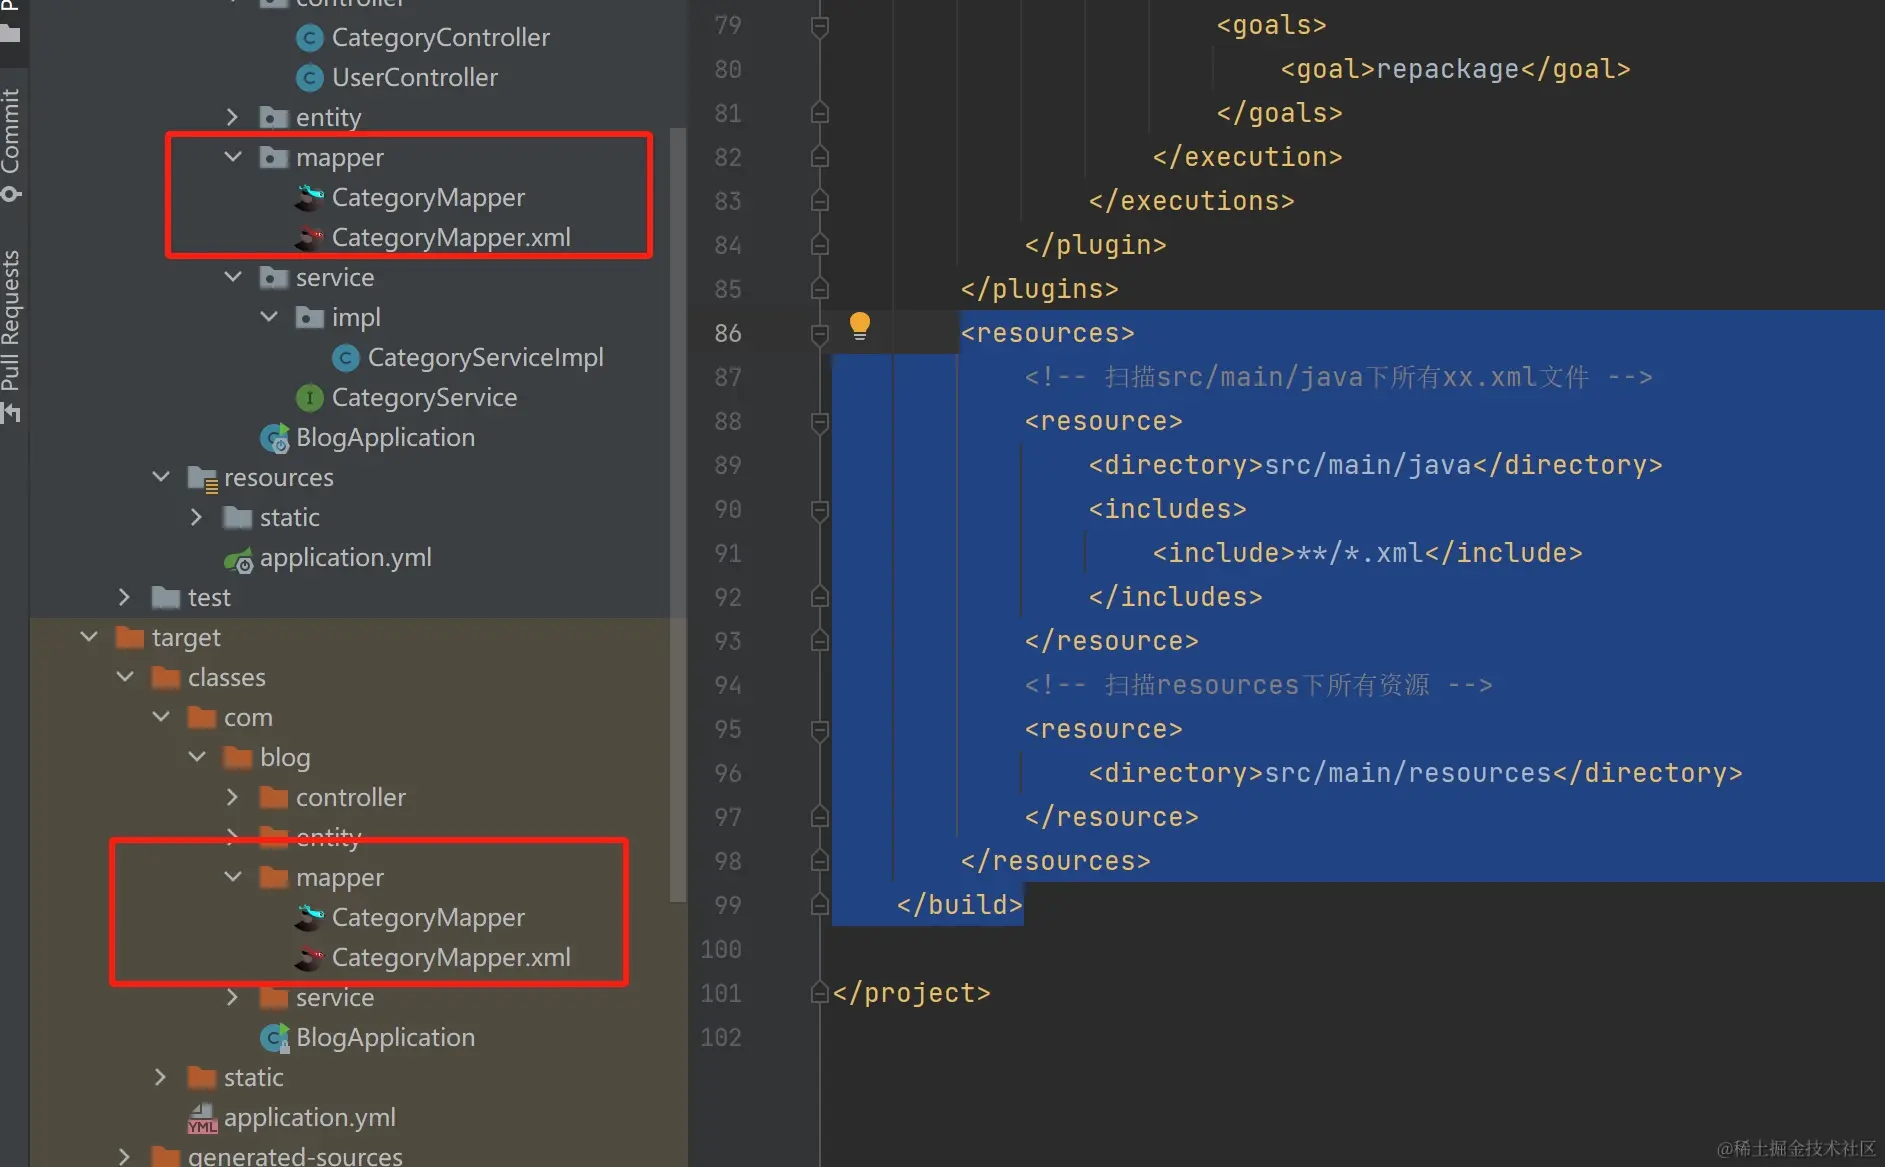The width and height of the screenshot is (1885, 1167).
Task: Click the CategoryController class icon
Action: pyautogui.click(x=310, y=38)
